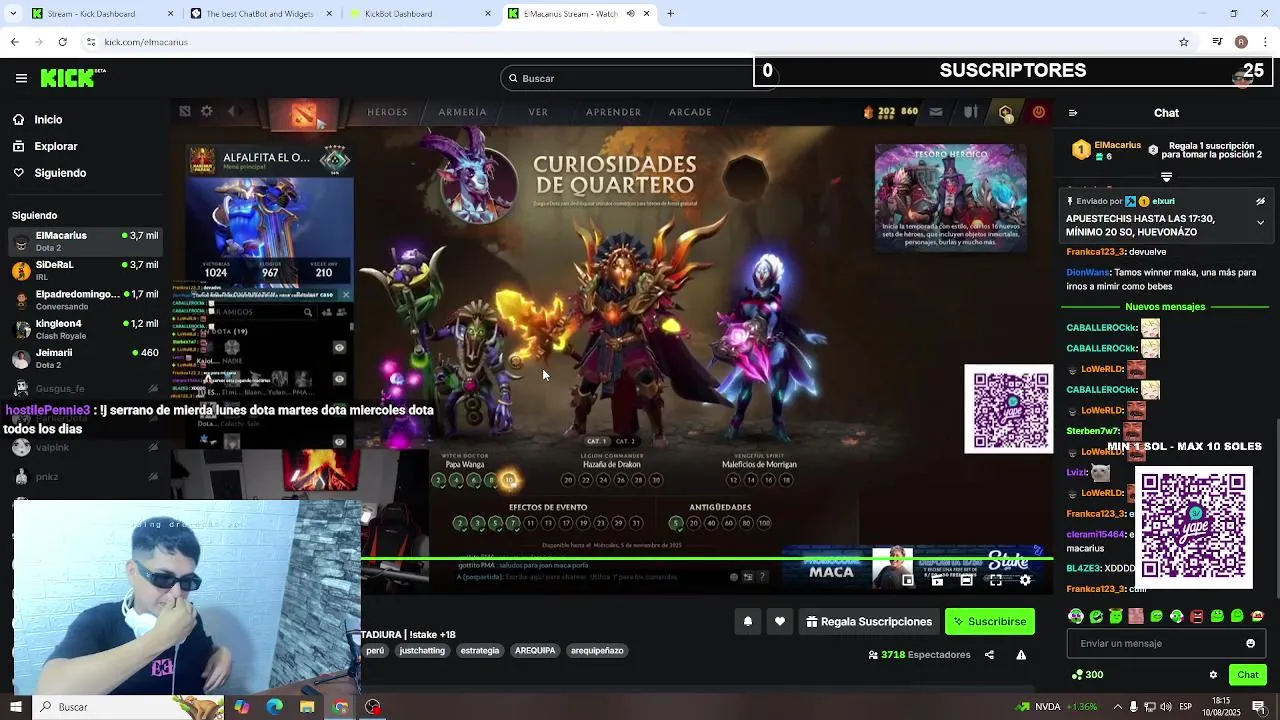Click the green Chat send button
This screenshot has height=720, width=1280.
[1248, 675]
